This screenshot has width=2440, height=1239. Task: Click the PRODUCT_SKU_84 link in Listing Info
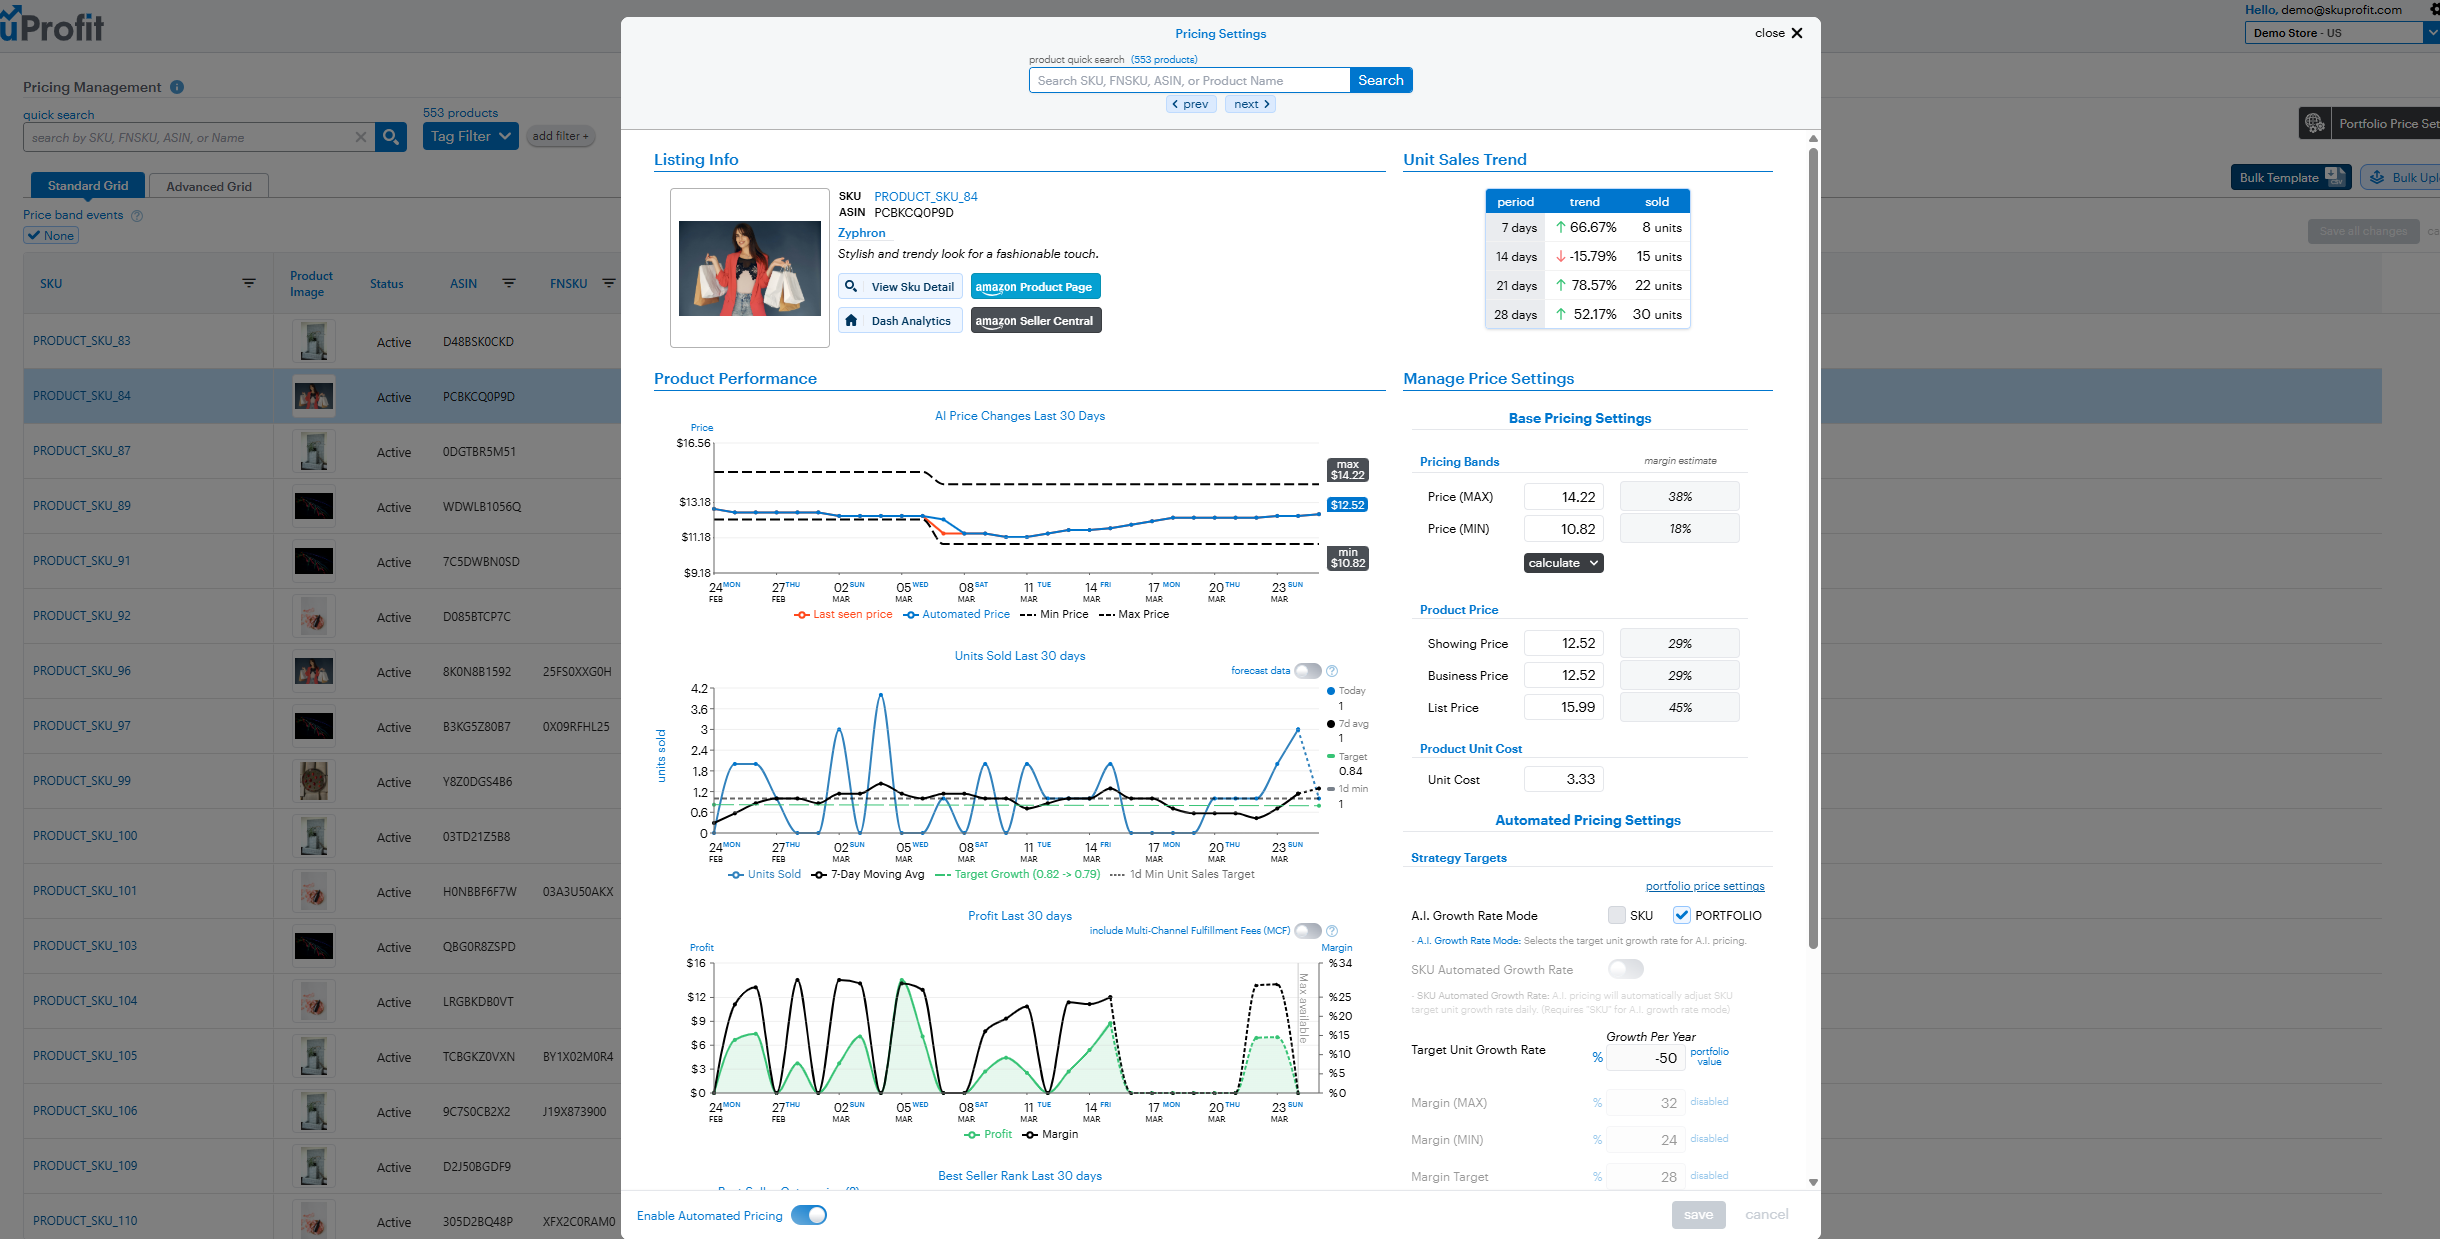926,197
